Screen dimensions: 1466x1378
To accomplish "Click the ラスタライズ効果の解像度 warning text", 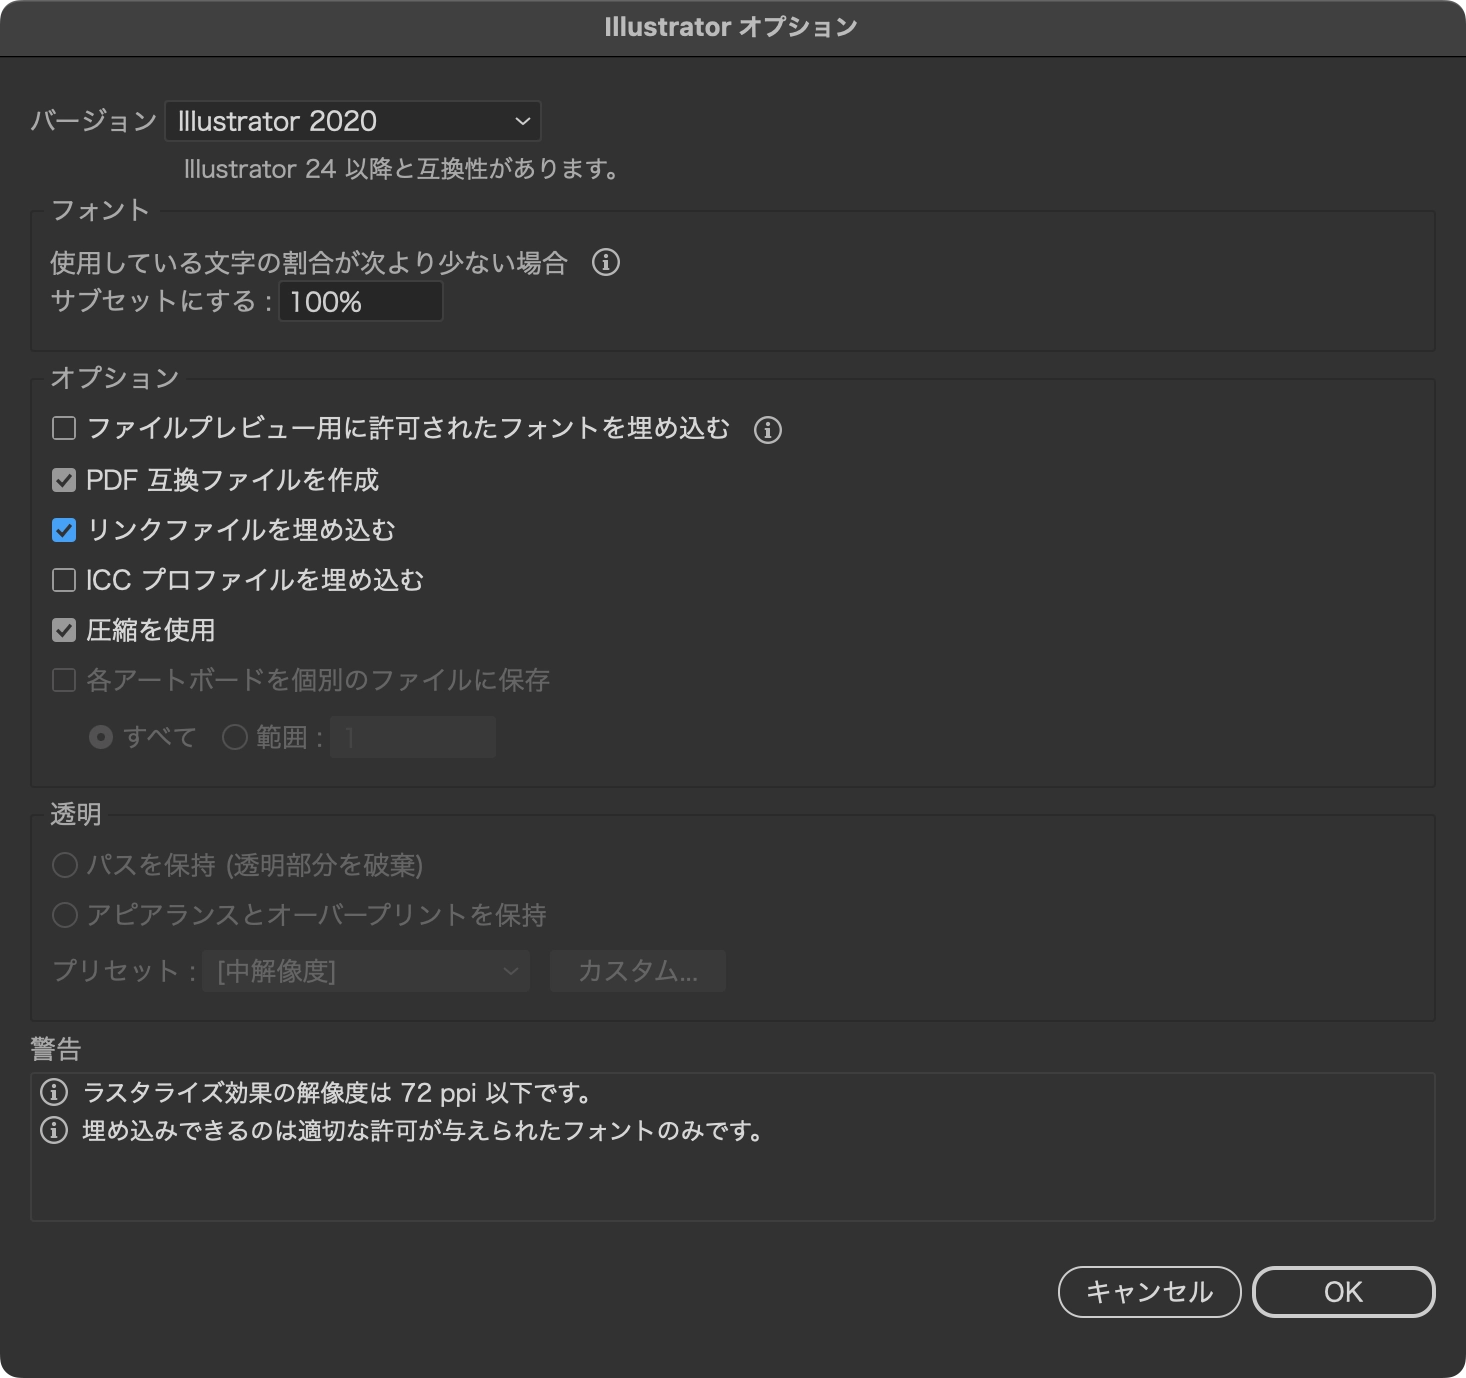I will click(x=339, y=1093).
